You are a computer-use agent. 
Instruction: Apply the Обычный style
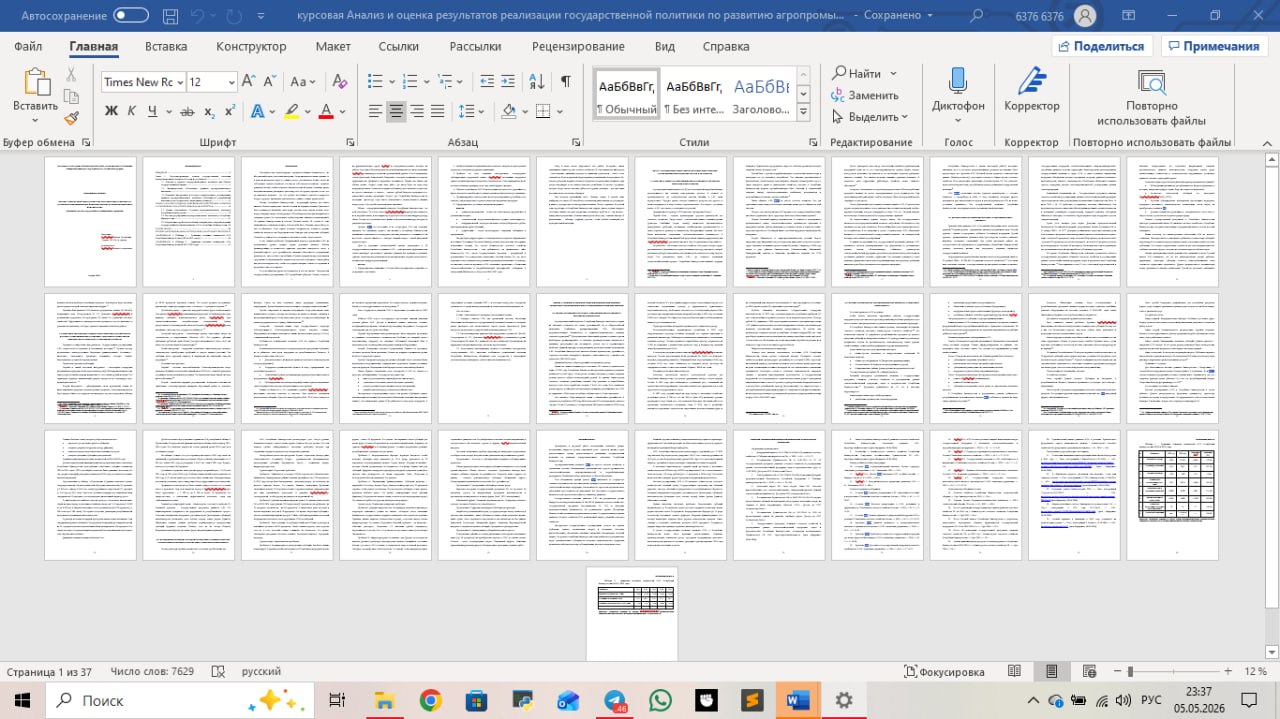626,96
